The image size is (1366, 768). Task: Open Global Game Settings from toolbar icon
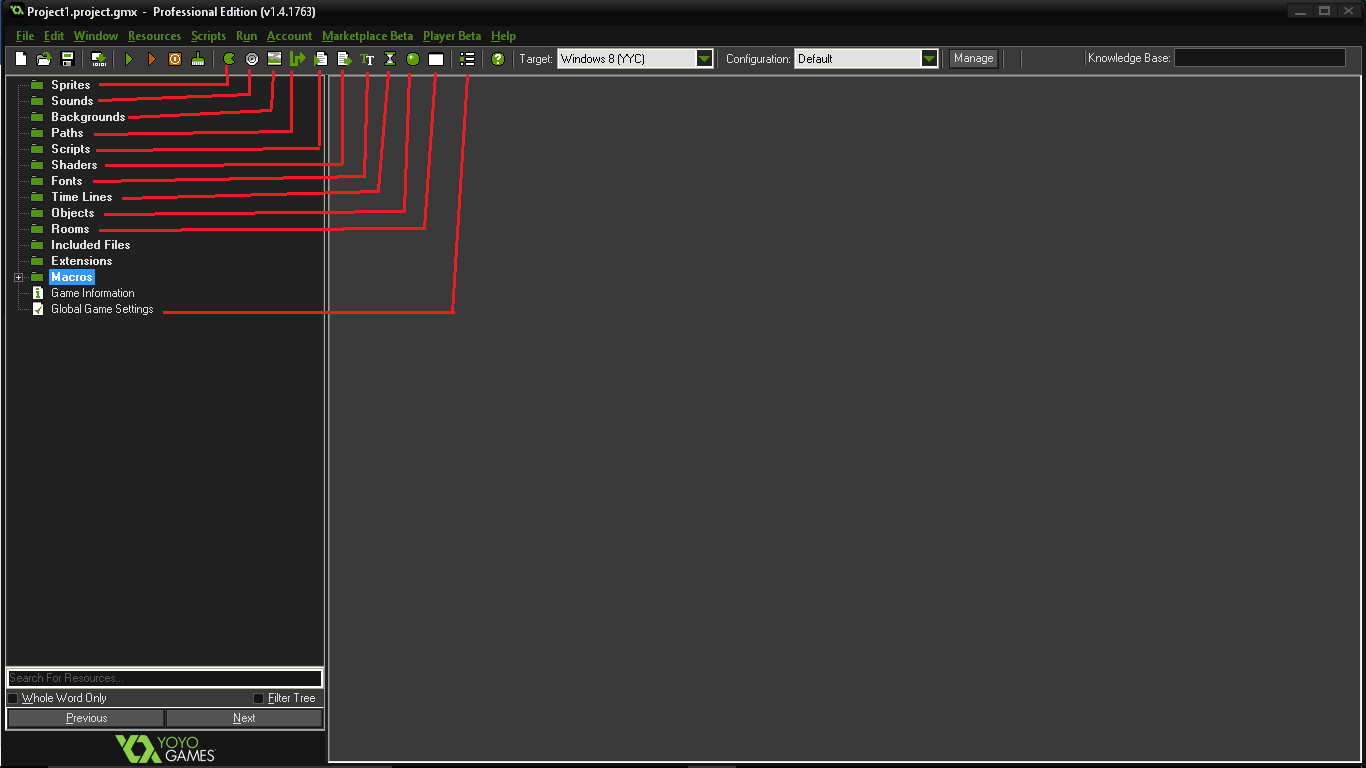point(467,59)
